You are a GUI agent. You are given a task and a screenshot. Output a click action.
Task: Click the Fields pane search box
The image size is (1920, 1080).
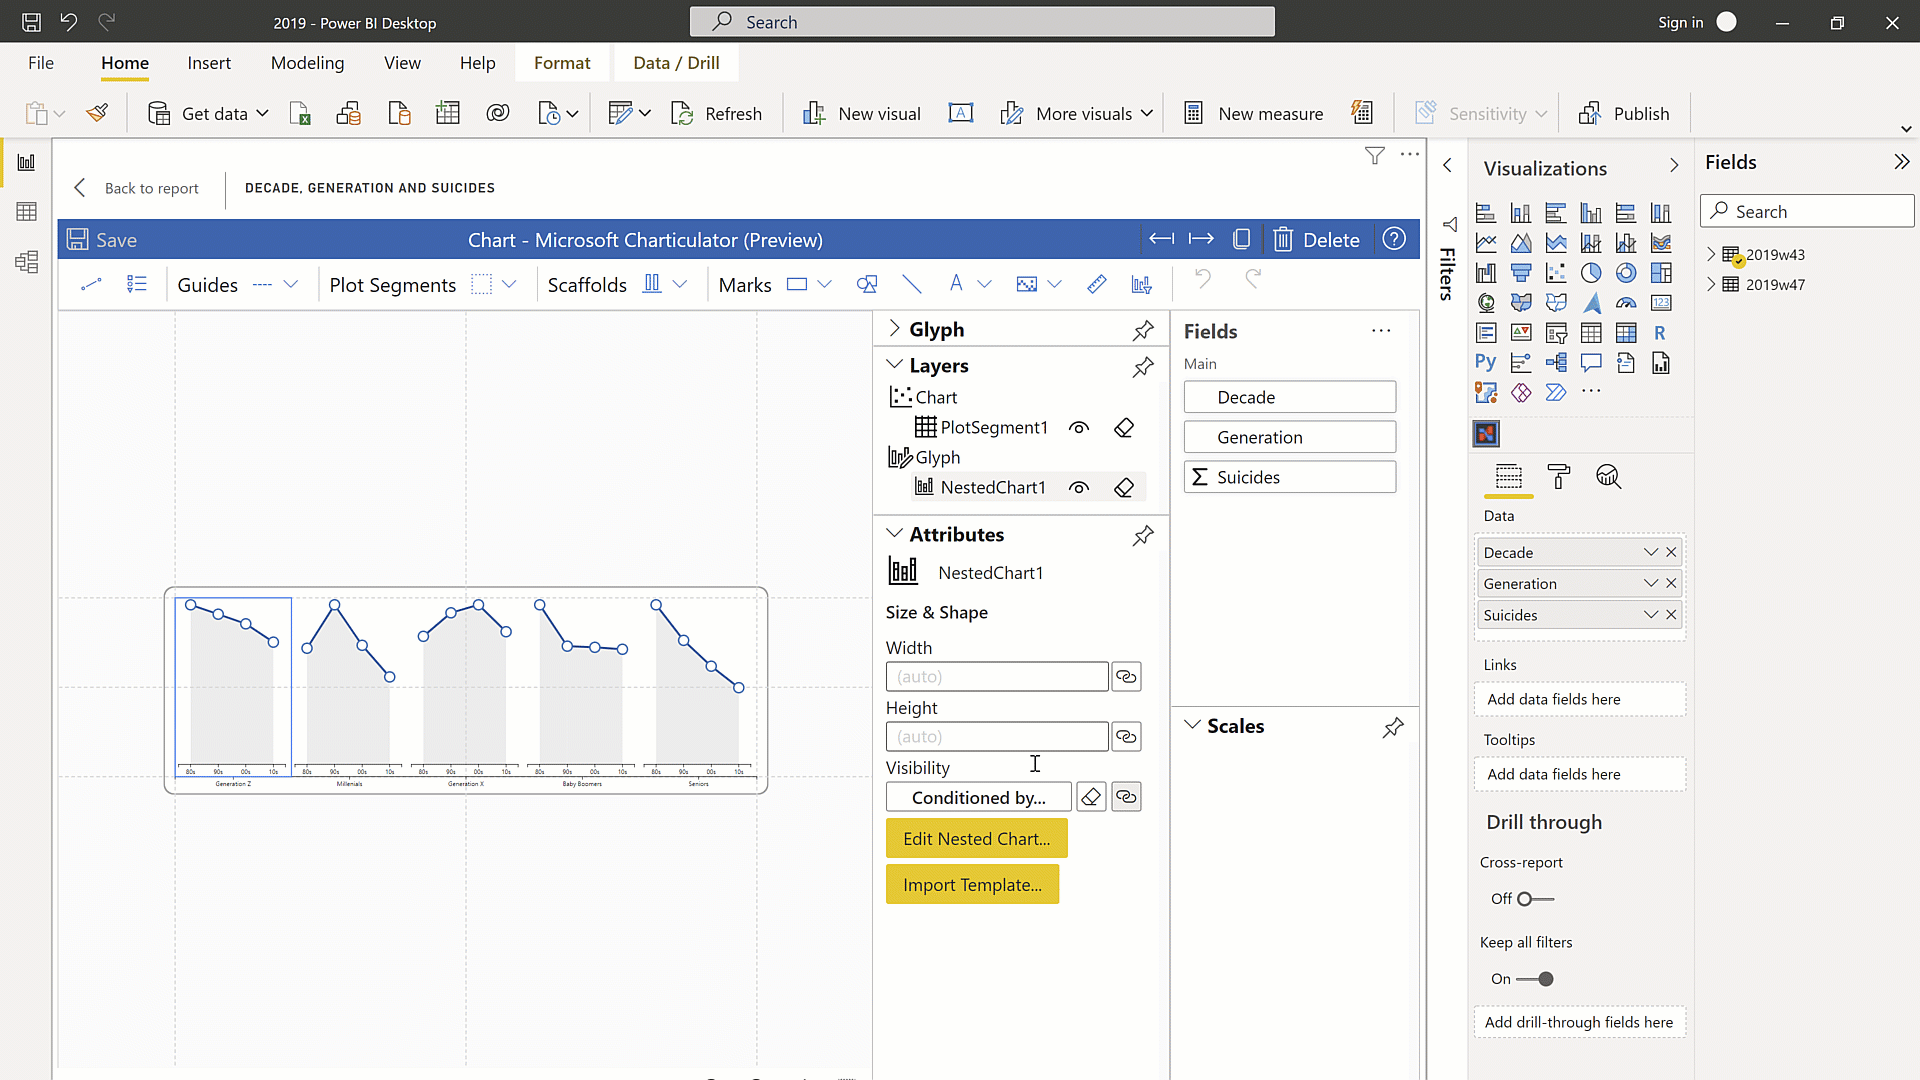point(1807,211)
